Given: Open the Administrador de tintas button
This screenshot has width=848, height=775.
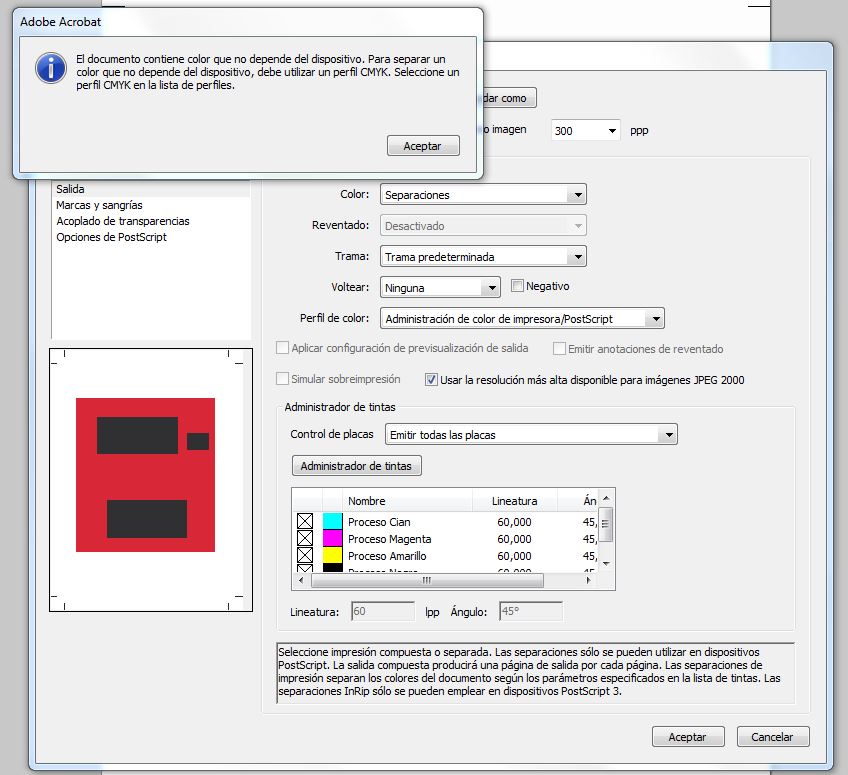Looking at the screenshot, I should (x=357, y=466).
